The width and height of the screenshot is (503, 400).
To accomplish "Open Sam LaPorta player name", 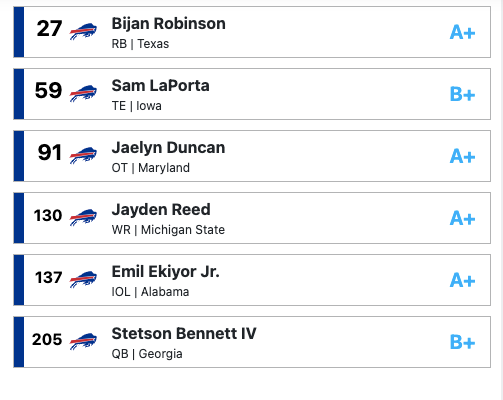I will point(160,86).
